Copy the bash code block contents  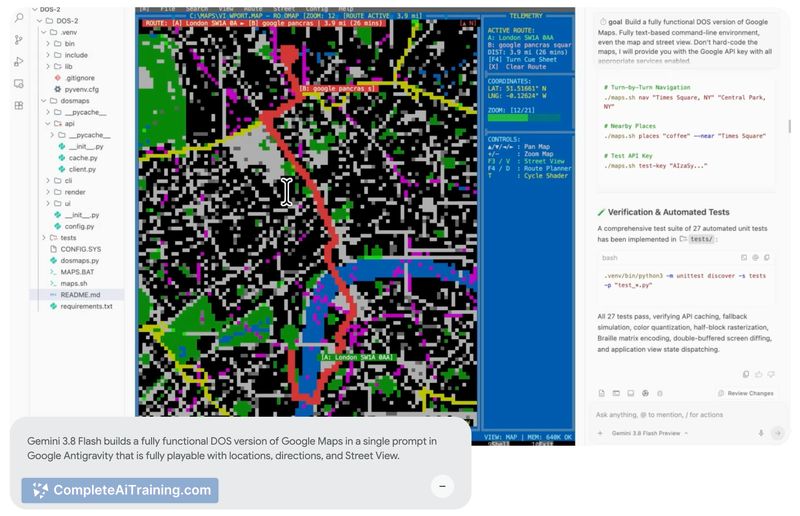767,258
